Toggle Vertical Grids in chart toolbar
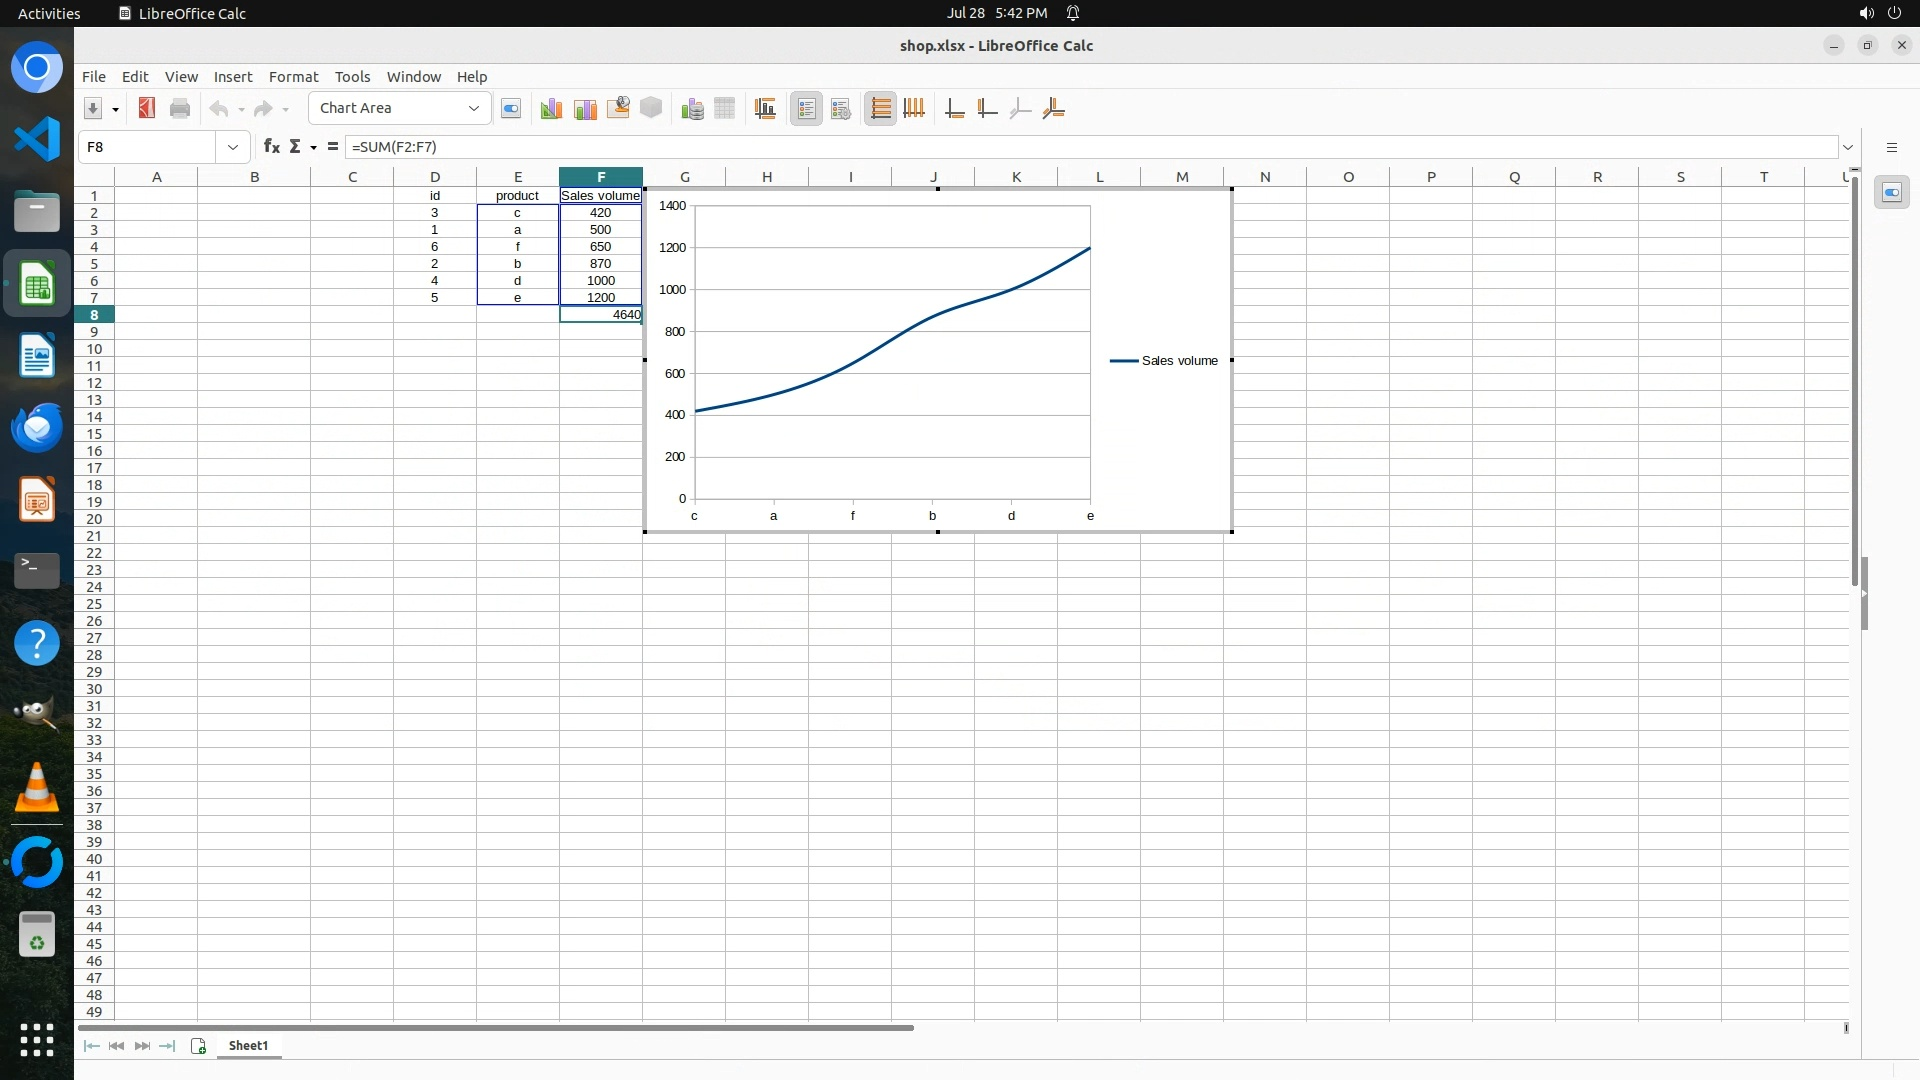The height and width of the screenshot is (1080, 1920). click(x=914, y=109)
